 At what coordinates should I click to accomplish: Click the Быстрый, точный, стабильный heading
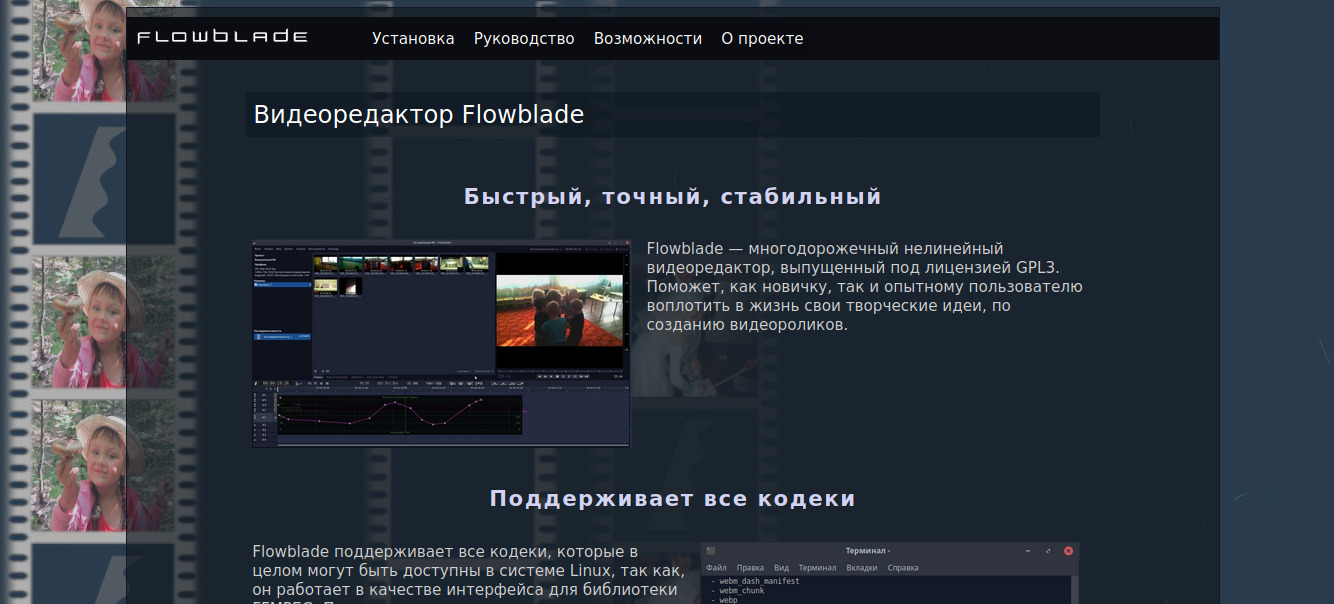point(673,197)
